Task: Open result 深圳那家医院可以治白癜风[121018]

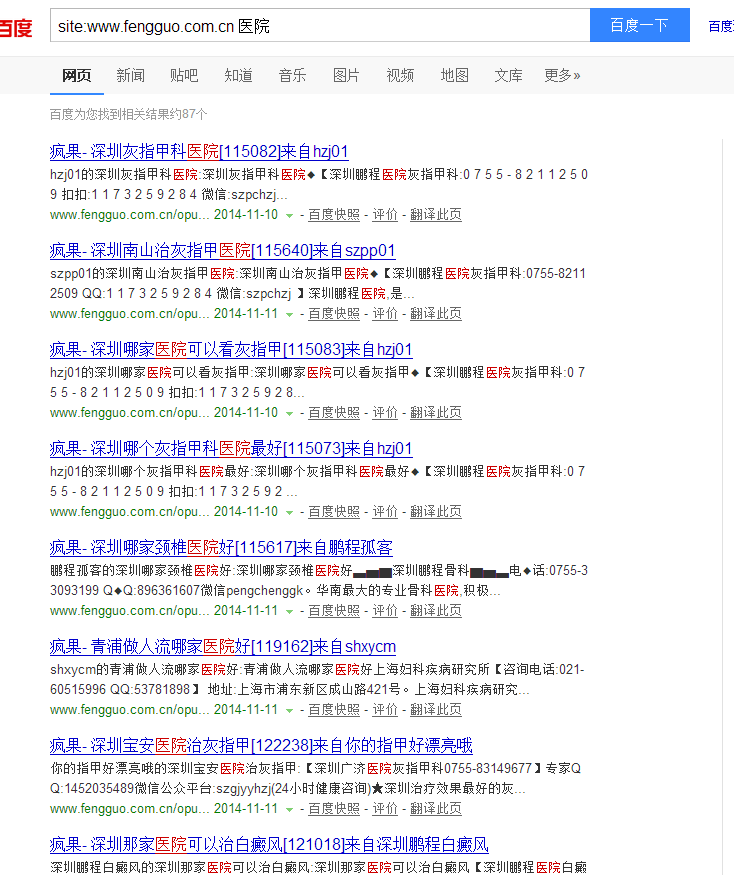Action: (269, 844)
